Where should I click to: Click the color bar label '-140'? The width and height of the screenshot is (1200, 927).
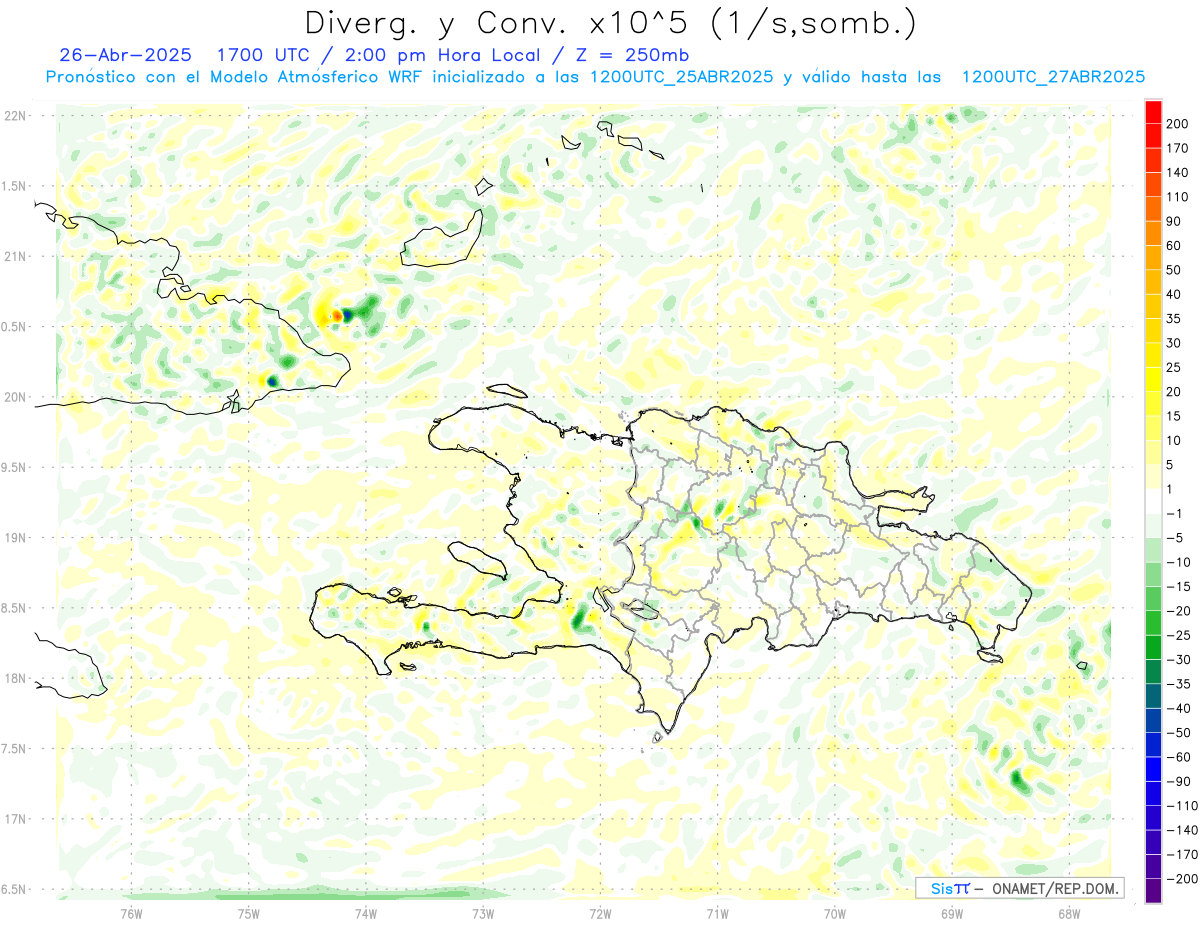click(x=1181, y=830)
